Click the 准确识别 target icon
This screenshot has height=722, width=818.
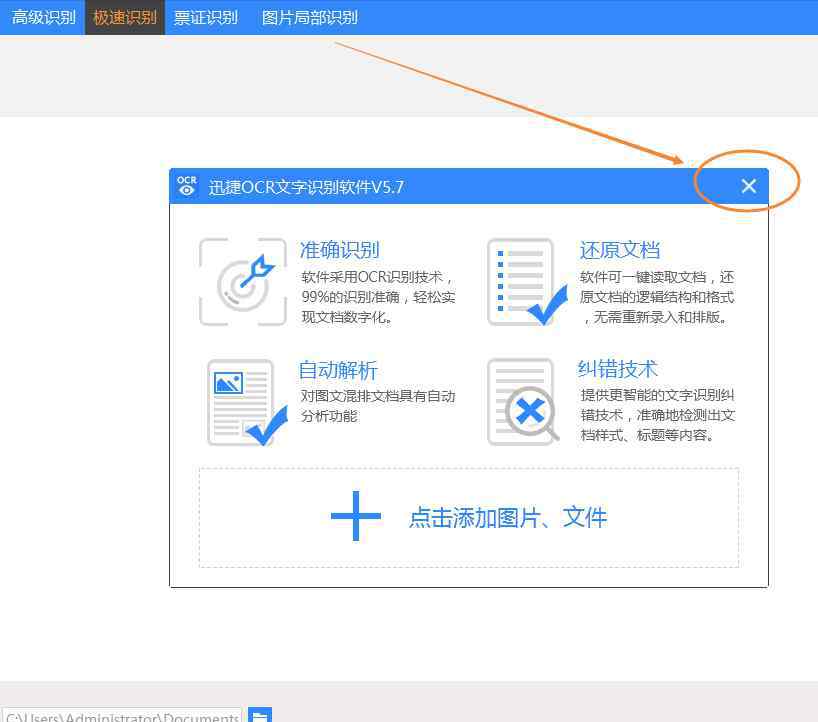pos(243,282)
